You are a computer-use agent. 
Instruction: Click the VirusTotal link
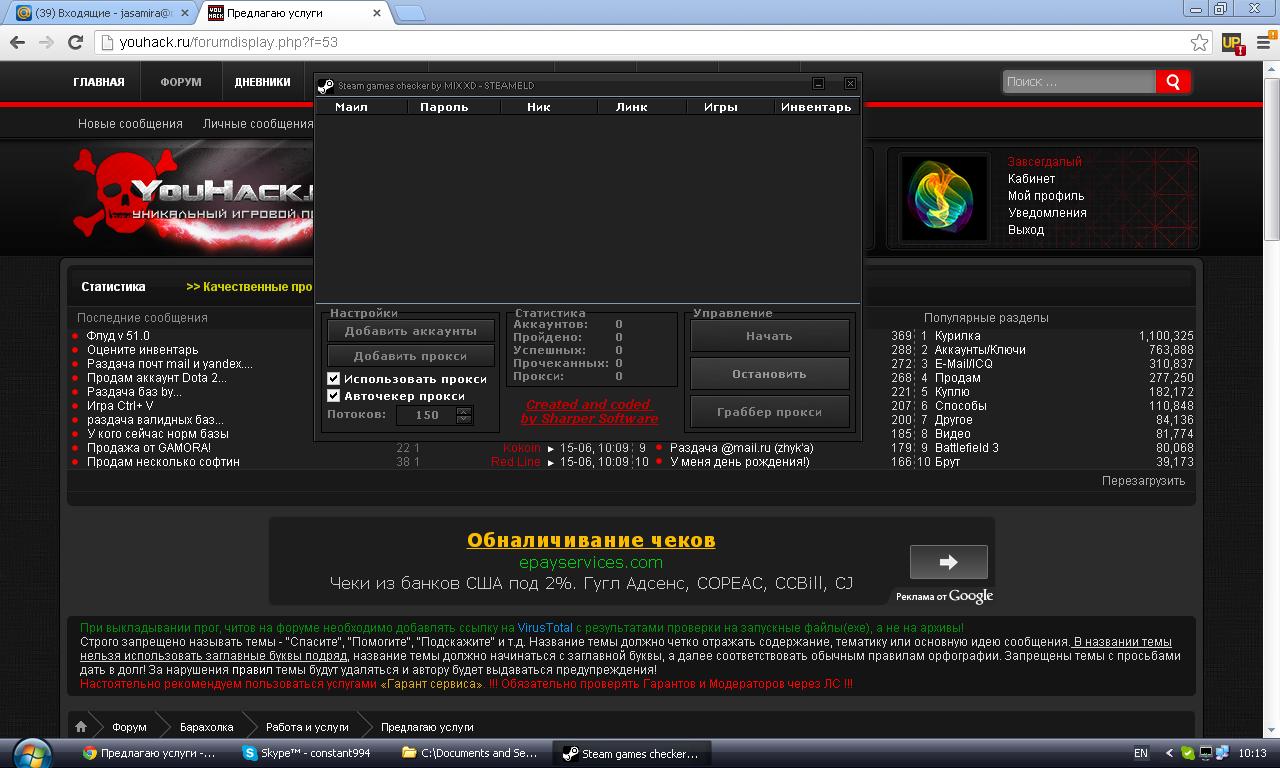[x=545, y=628]
